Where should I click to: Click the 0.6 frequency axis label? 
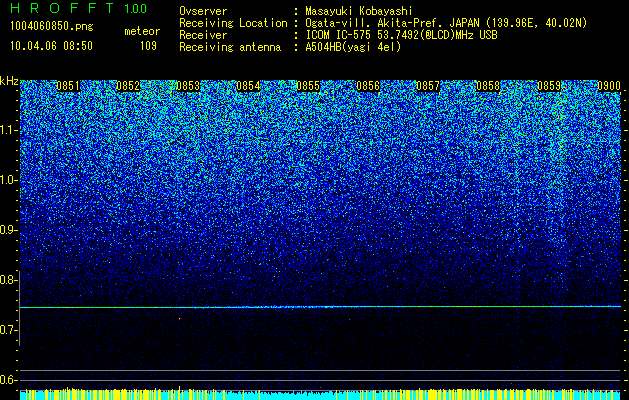(x=8, y=380)
